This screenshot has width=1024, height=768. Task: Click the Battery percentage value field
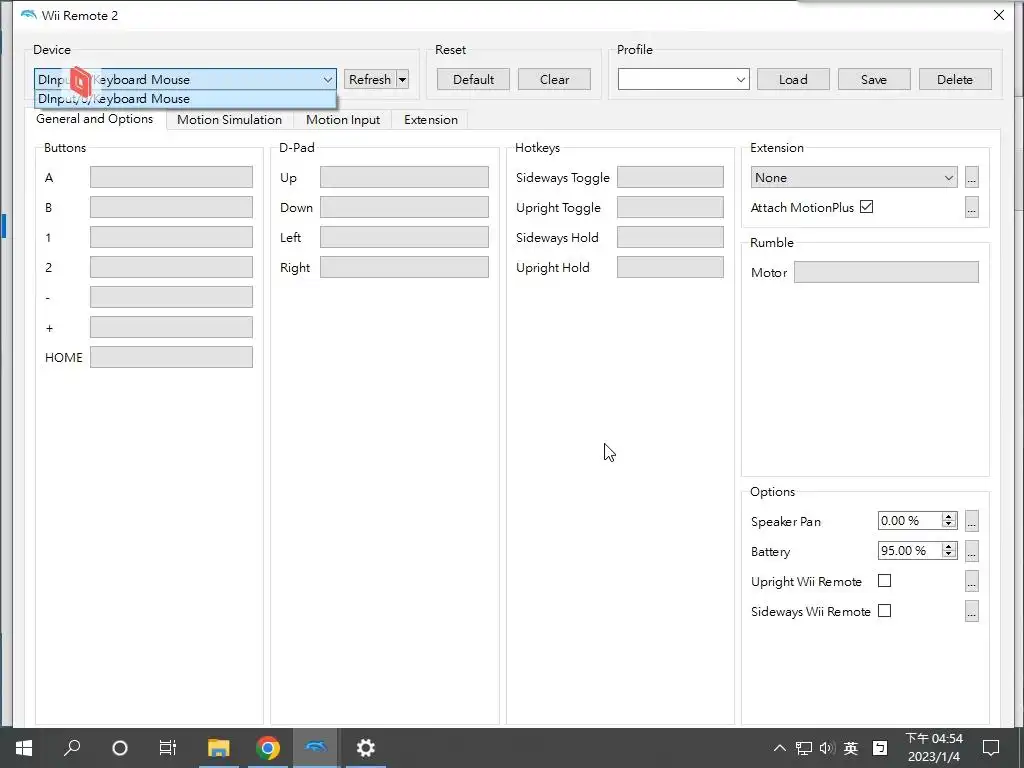910,551
